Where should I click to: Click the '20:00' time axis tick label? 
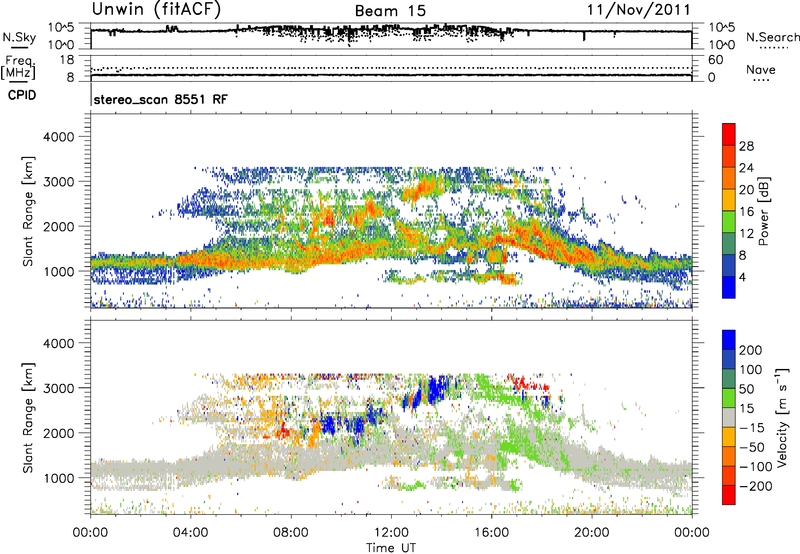pyautogui.click(x=592, y=533)
